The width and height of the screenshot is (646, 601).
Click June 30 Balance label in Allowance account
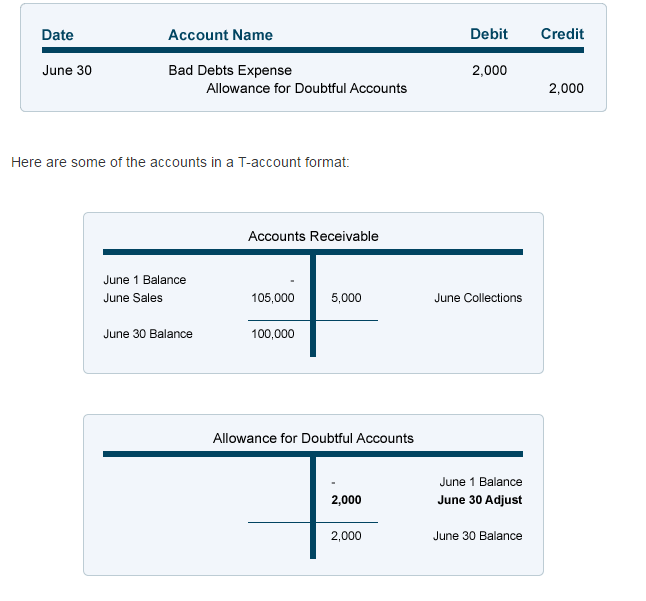tap(477, 536)
